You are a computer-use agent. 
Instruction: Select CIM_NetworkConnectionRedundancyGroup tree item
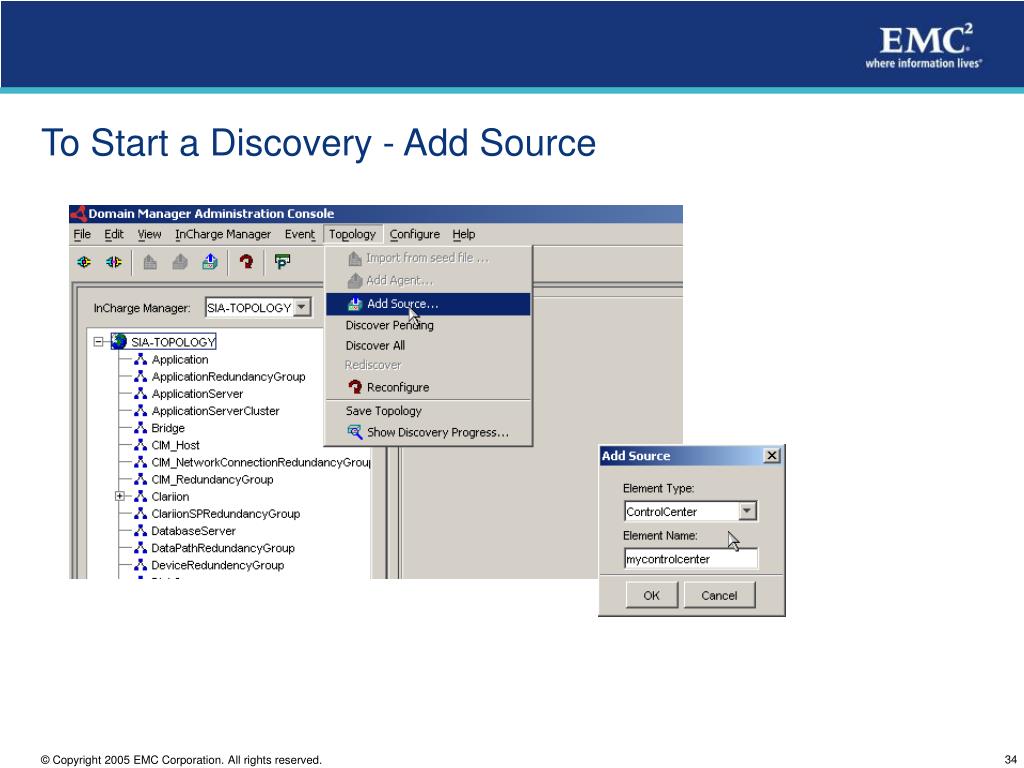(x=261, y=462)
